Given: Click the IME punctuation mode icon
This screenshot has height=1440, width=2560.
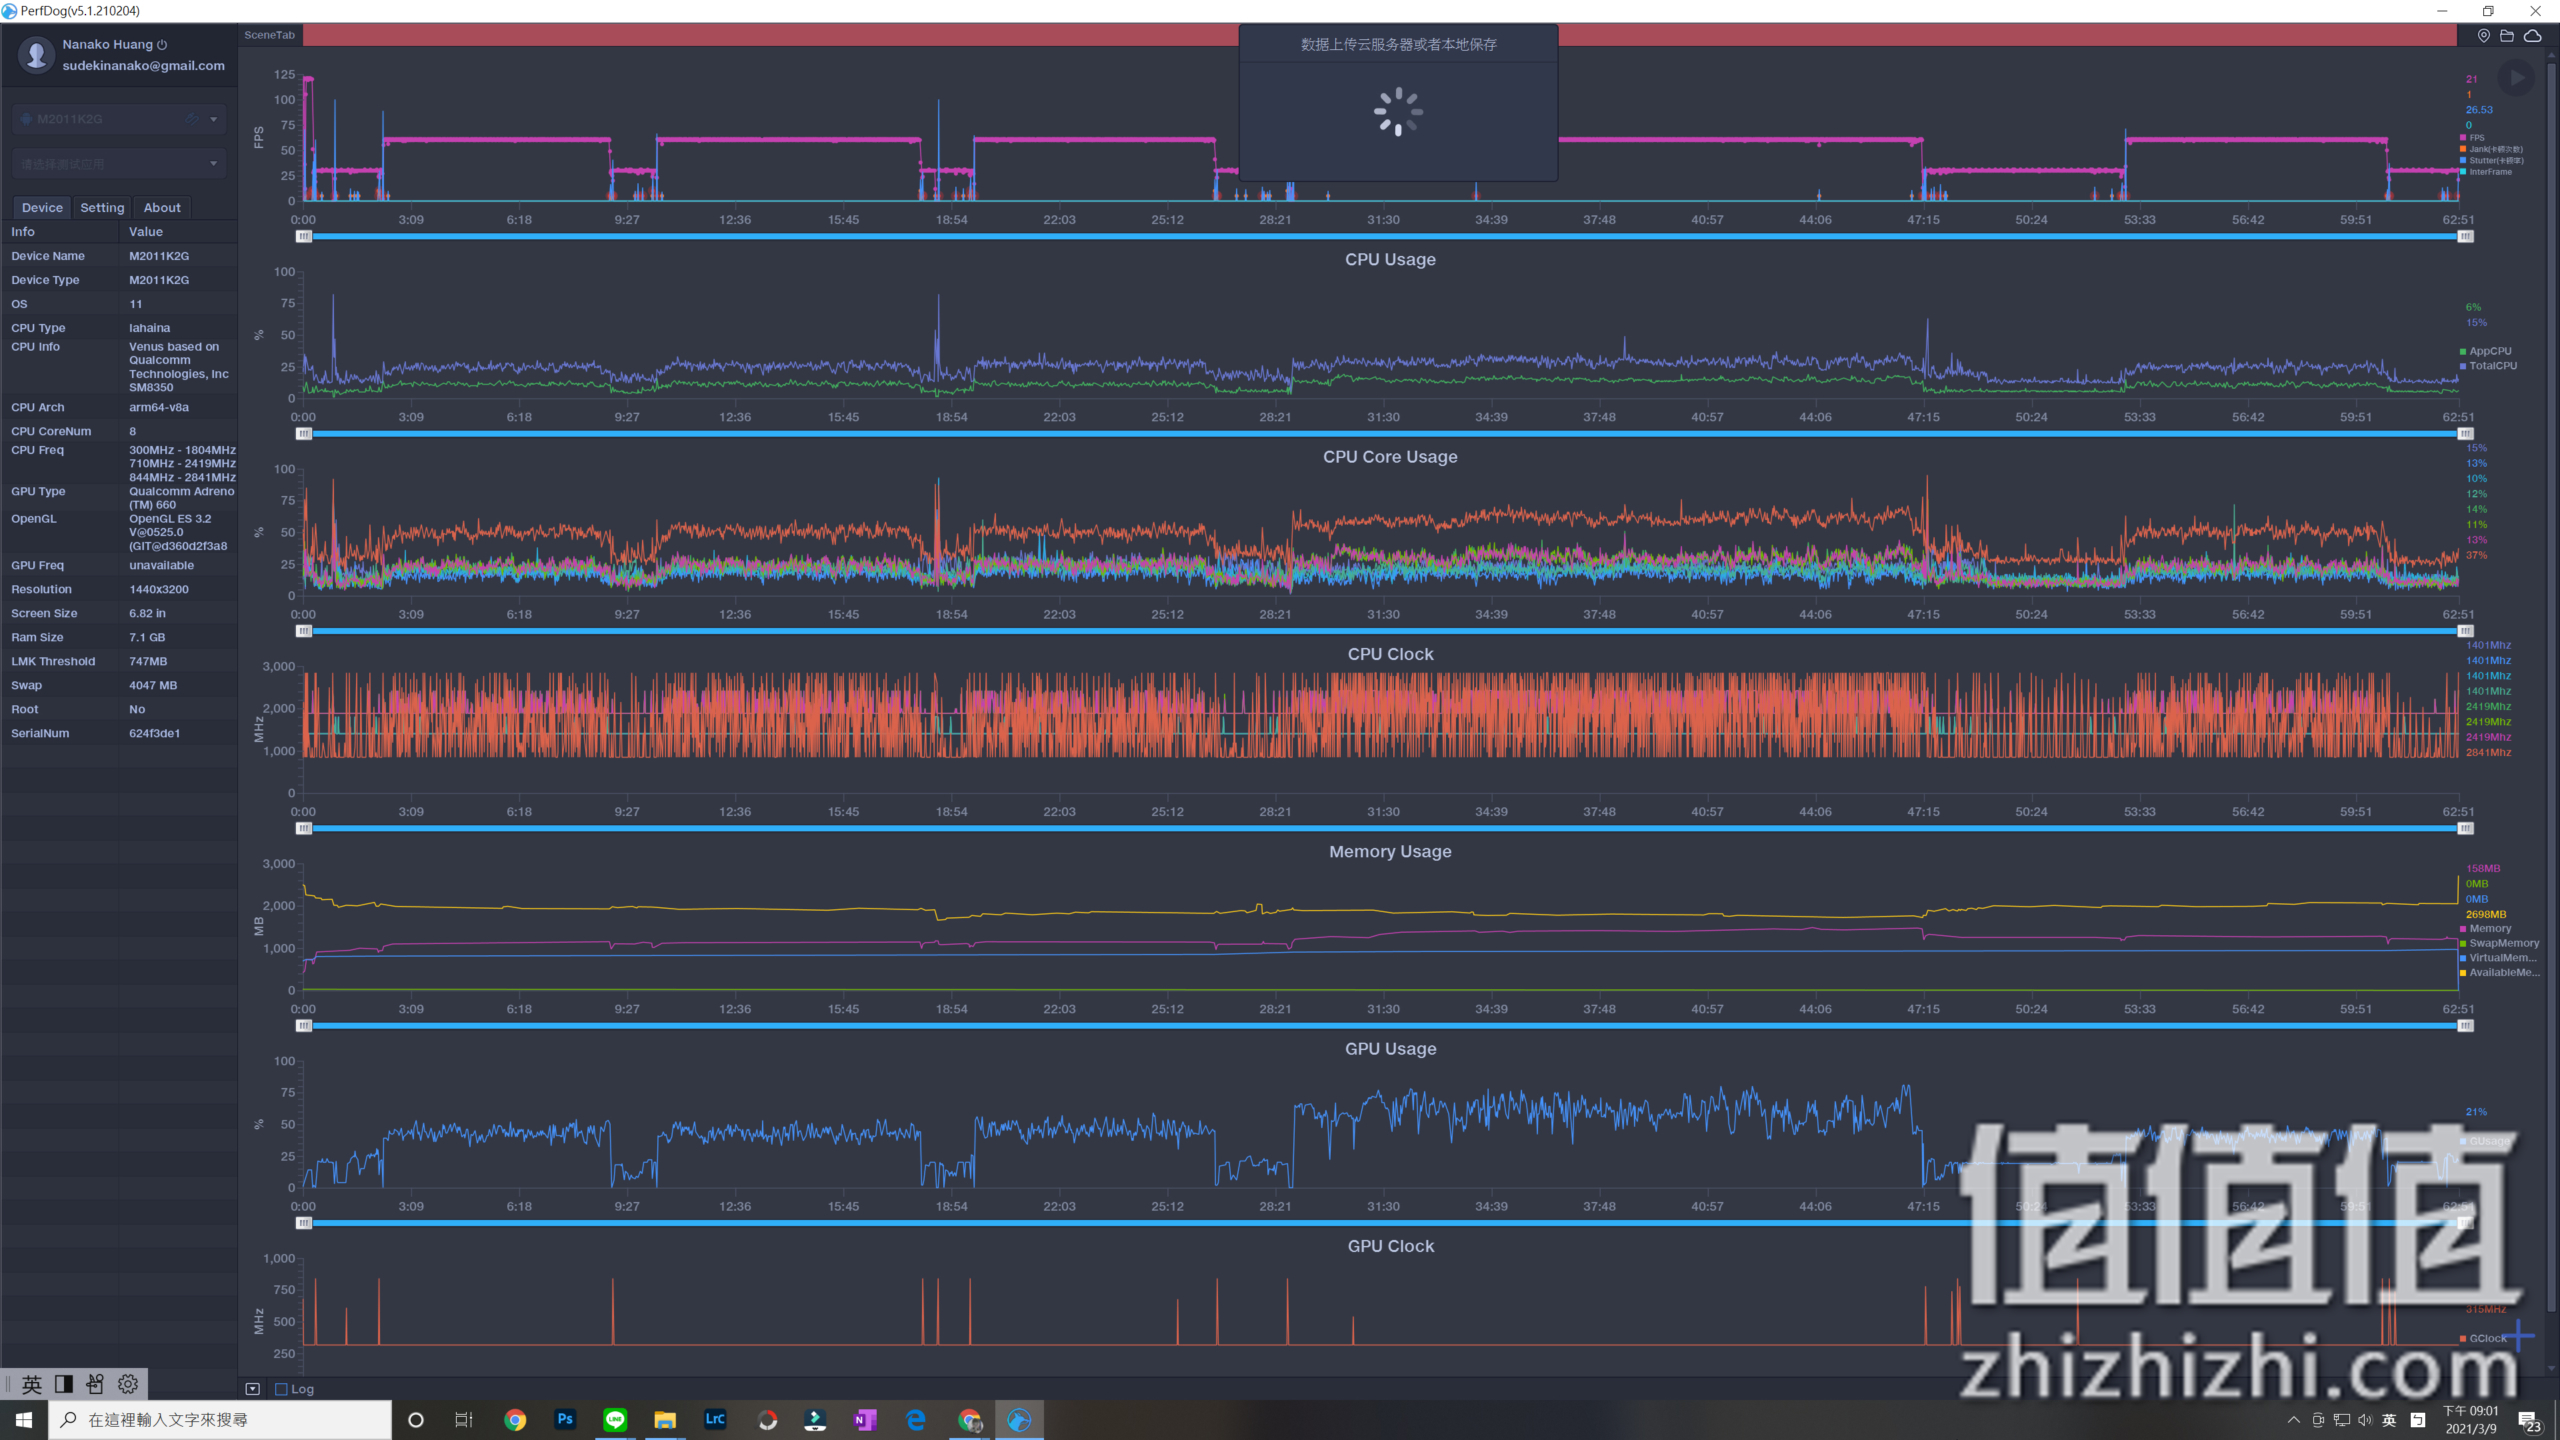Looking at the screenshot, I should tap(95, 1385).
